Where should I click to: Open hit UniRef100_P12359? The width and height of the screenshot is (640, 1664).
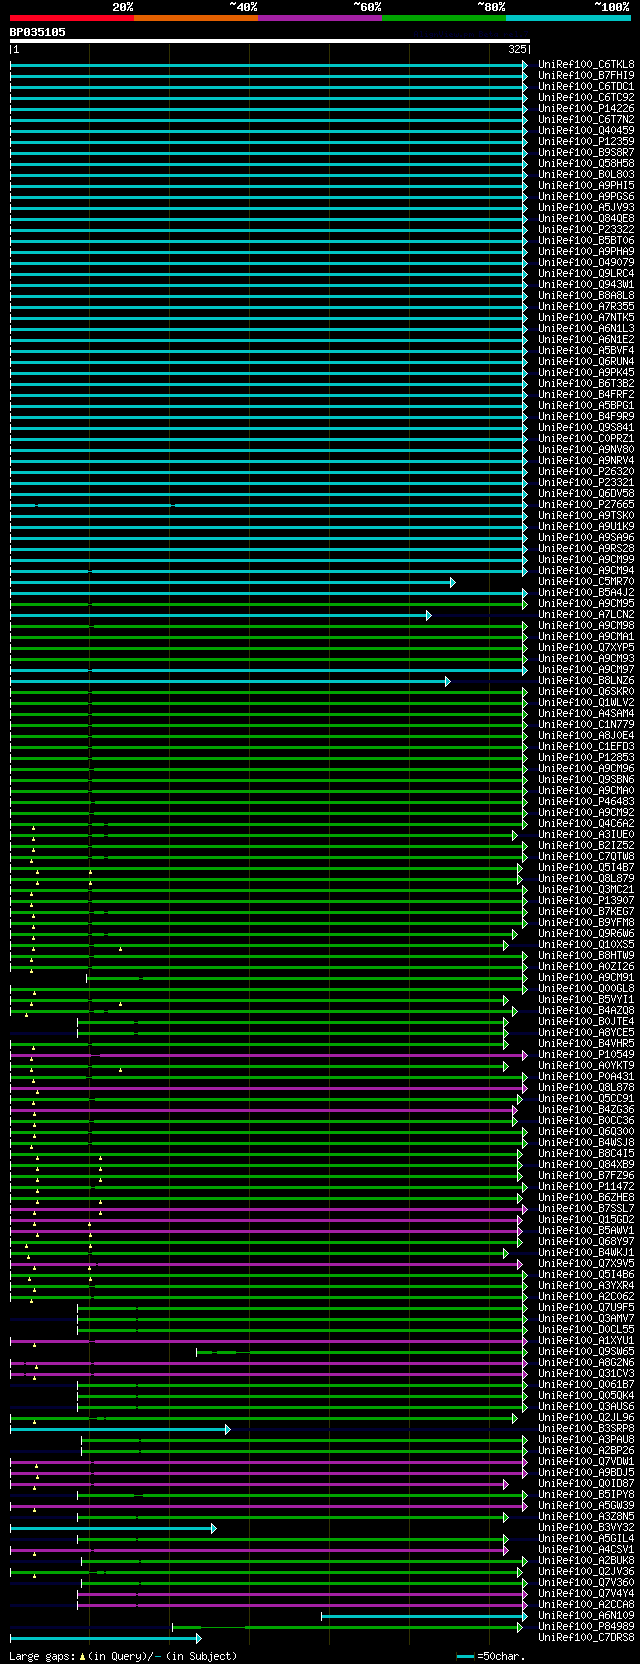(x=586, y=141)
